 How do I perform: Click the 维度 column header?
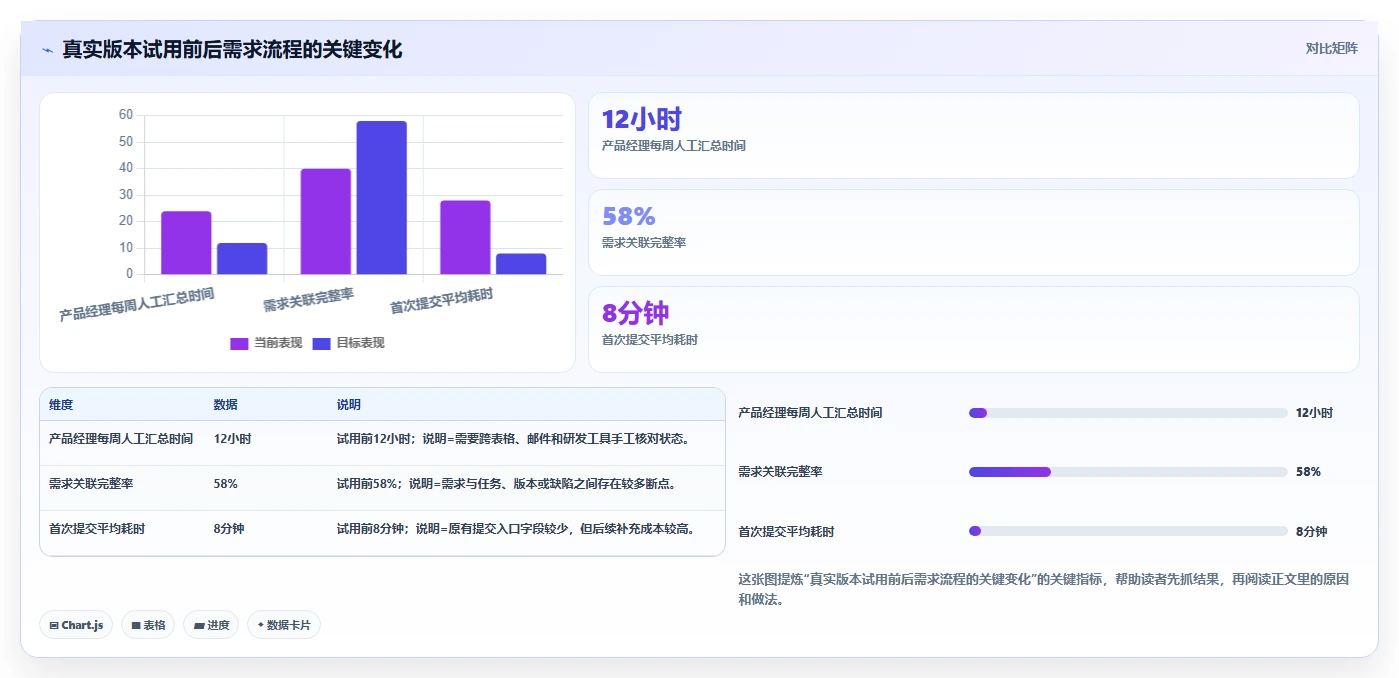point(61,405)
